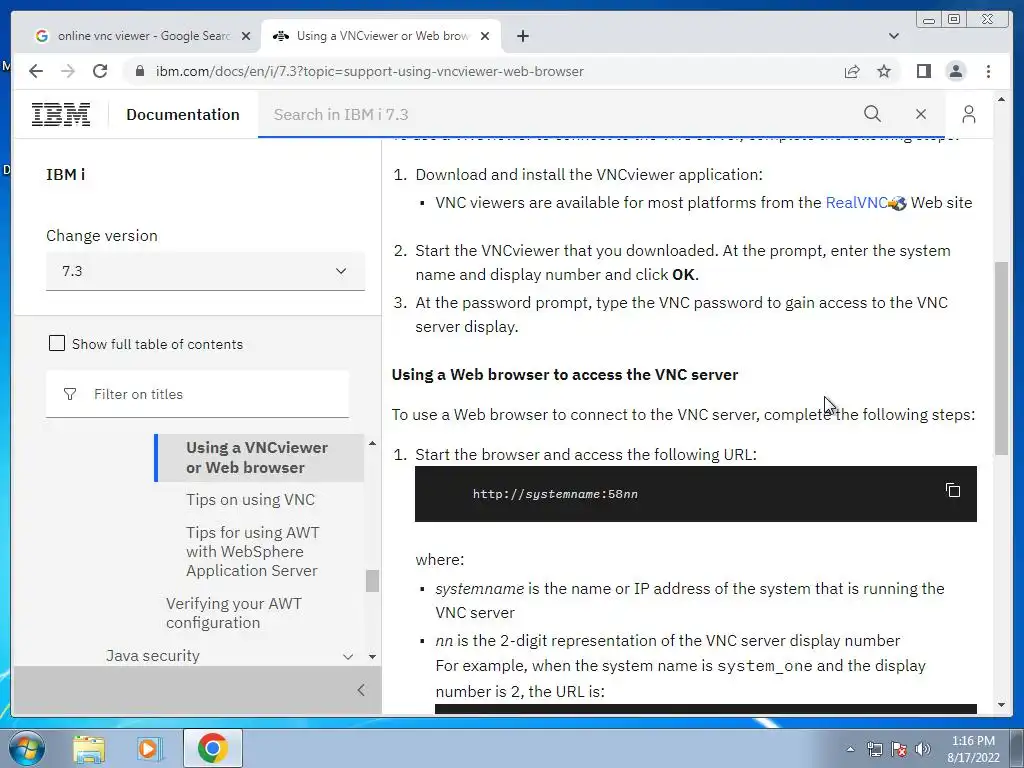The height and width of the screenshot is (768, 1024).
Task: Click the filter funnel icon
Action: coord(70,394)
